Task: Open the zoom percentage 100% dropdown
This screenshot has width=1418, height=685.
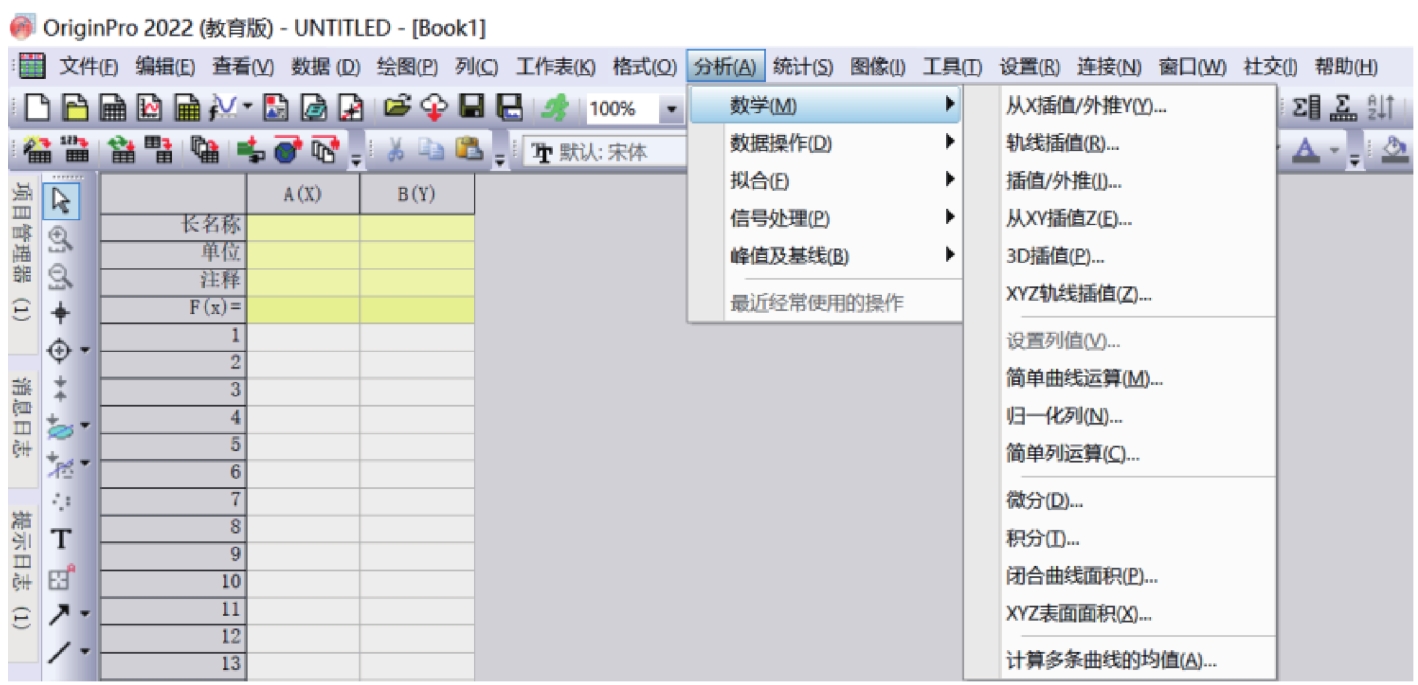Action: [x=671, y=108]
